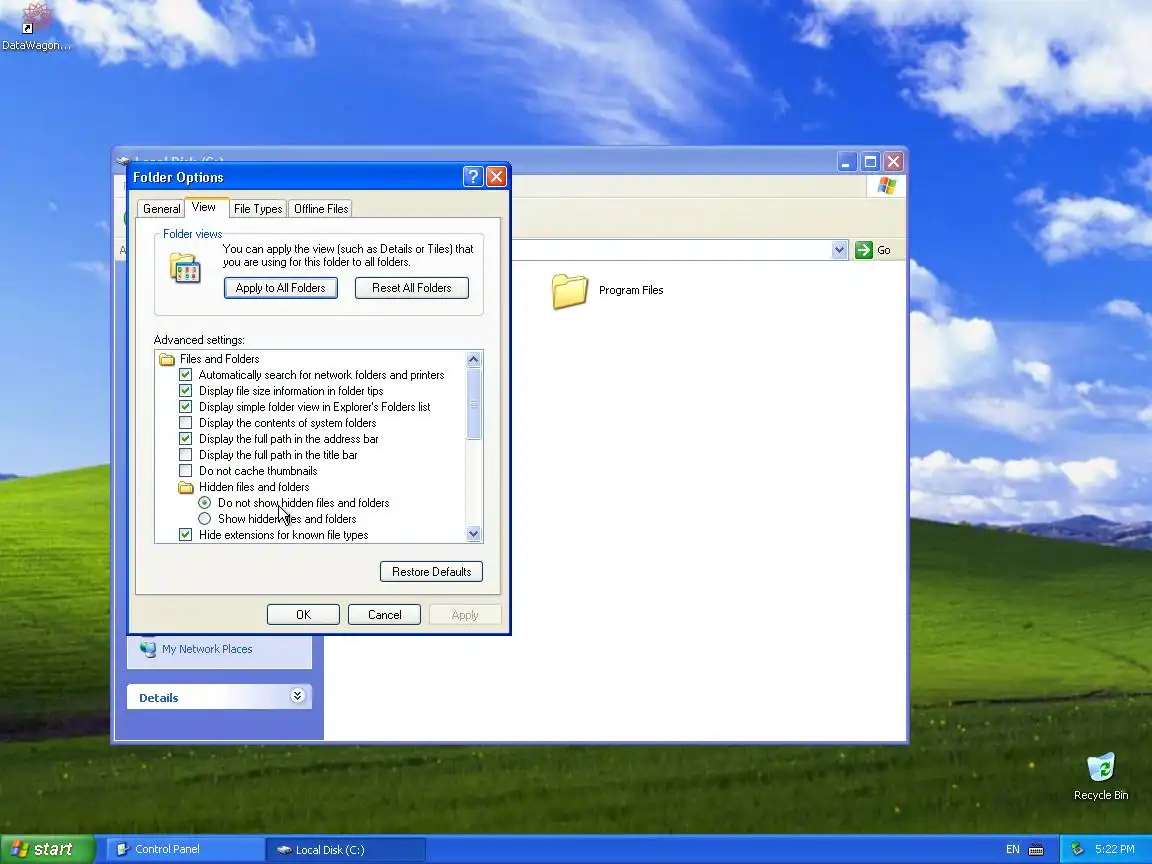Click the 5:22 PM clock
The width and height of the screenshot is (1152, 864).
(1115, 849)
